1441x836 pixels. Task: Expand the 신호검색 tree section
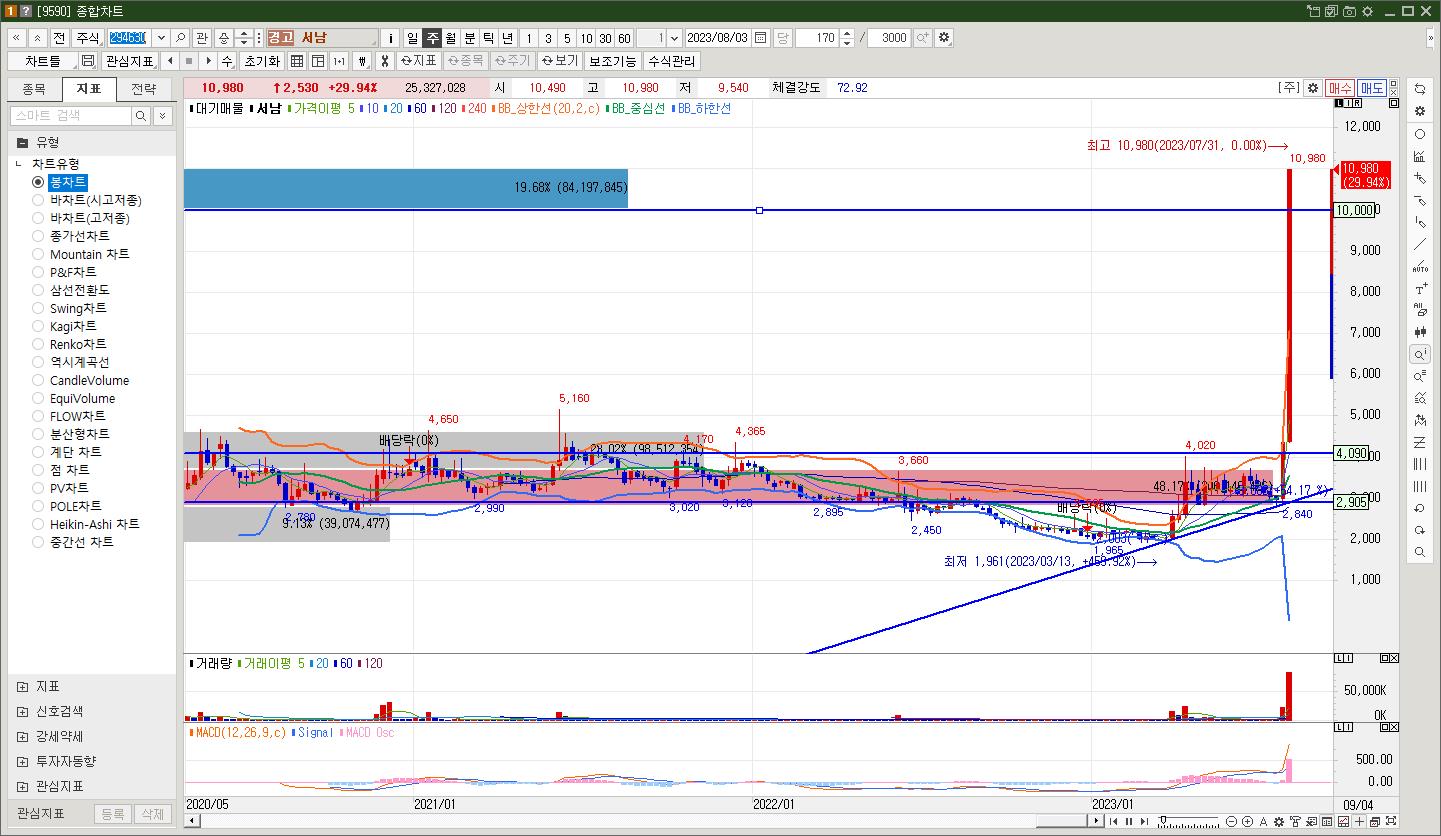coord(22,712)
